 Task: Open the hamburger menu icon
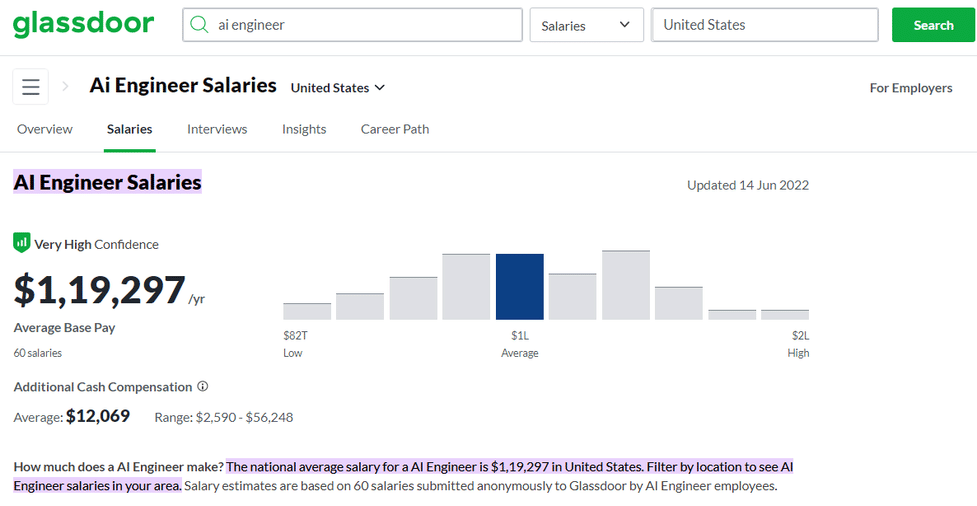[31, 87]
